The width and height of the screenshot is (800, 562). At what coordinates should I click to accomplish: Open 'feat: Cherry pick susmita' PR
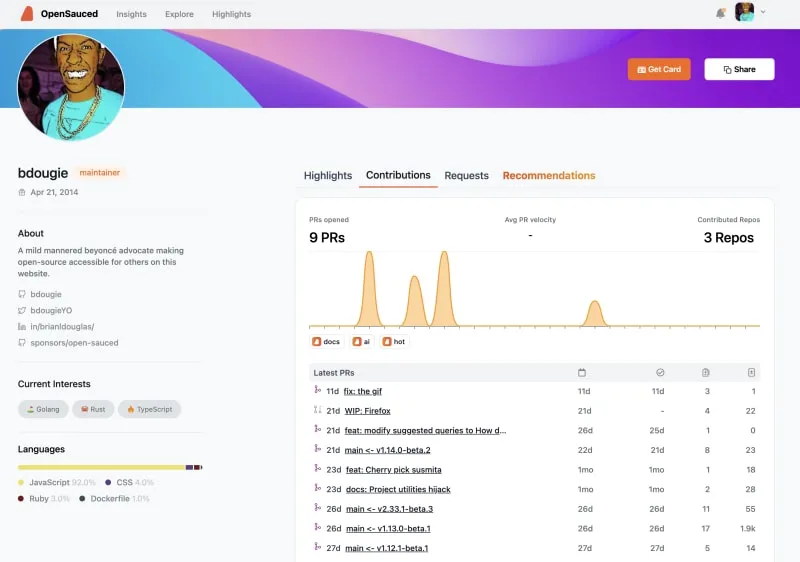(393, 470)
